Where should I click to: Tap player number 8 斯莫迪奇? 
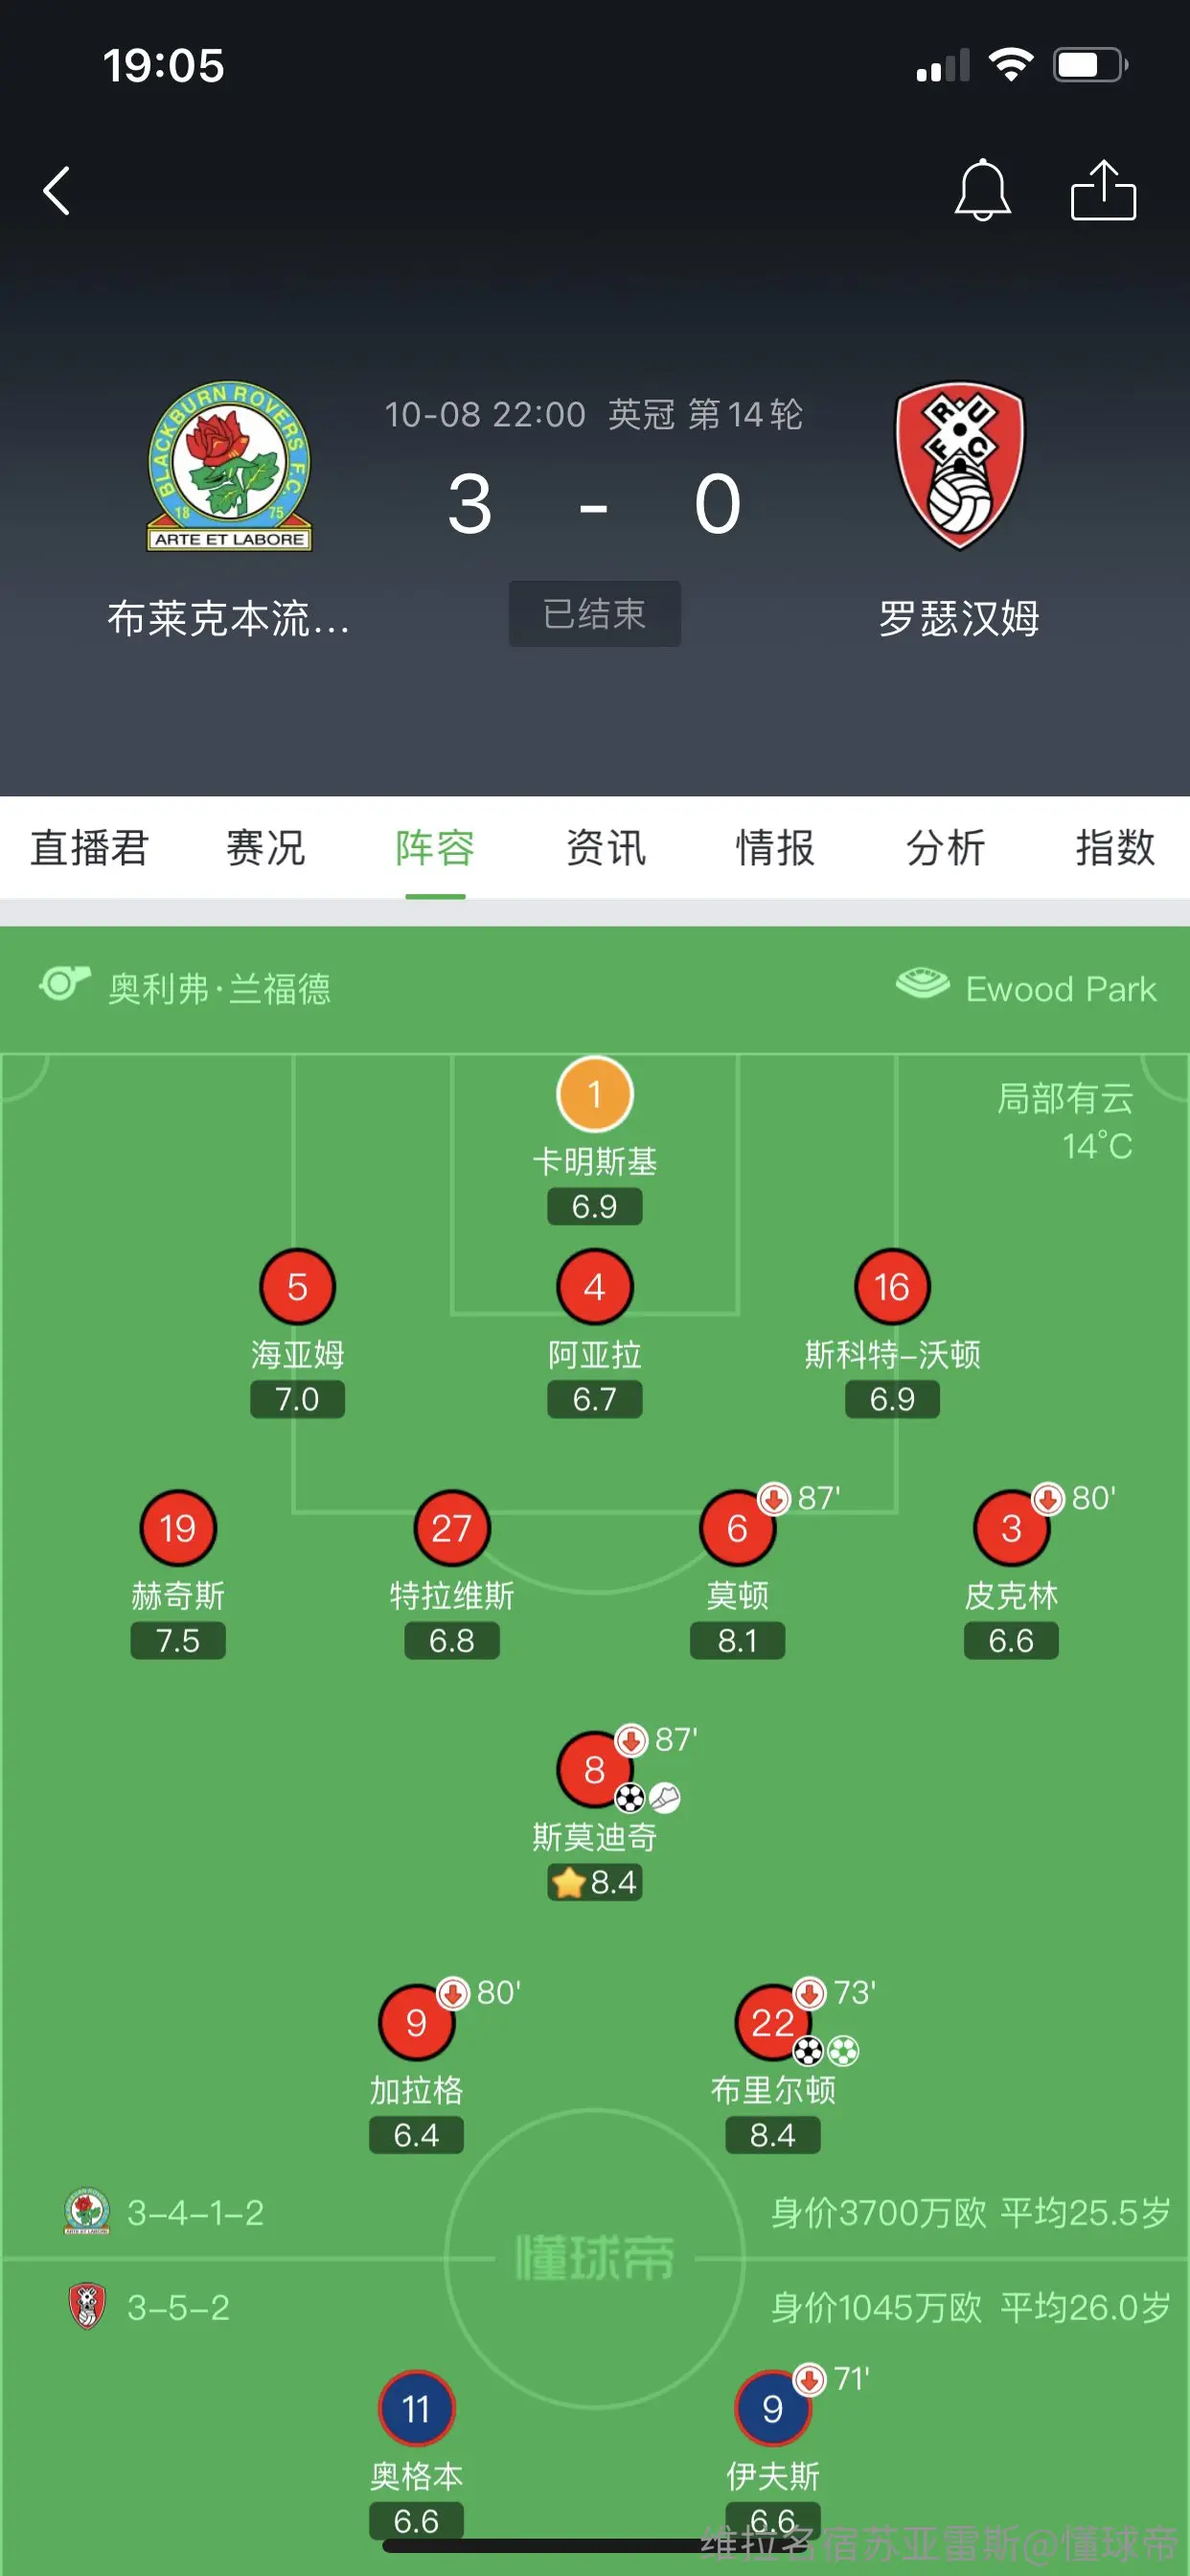(595, 1770)
